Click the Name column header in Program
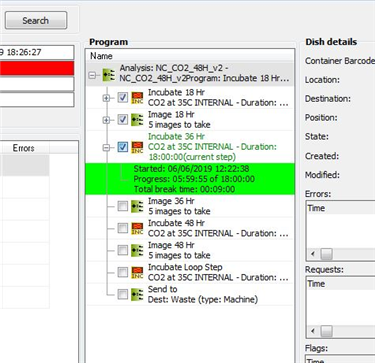This screenshot has width=375, height=363. point(190,56)
